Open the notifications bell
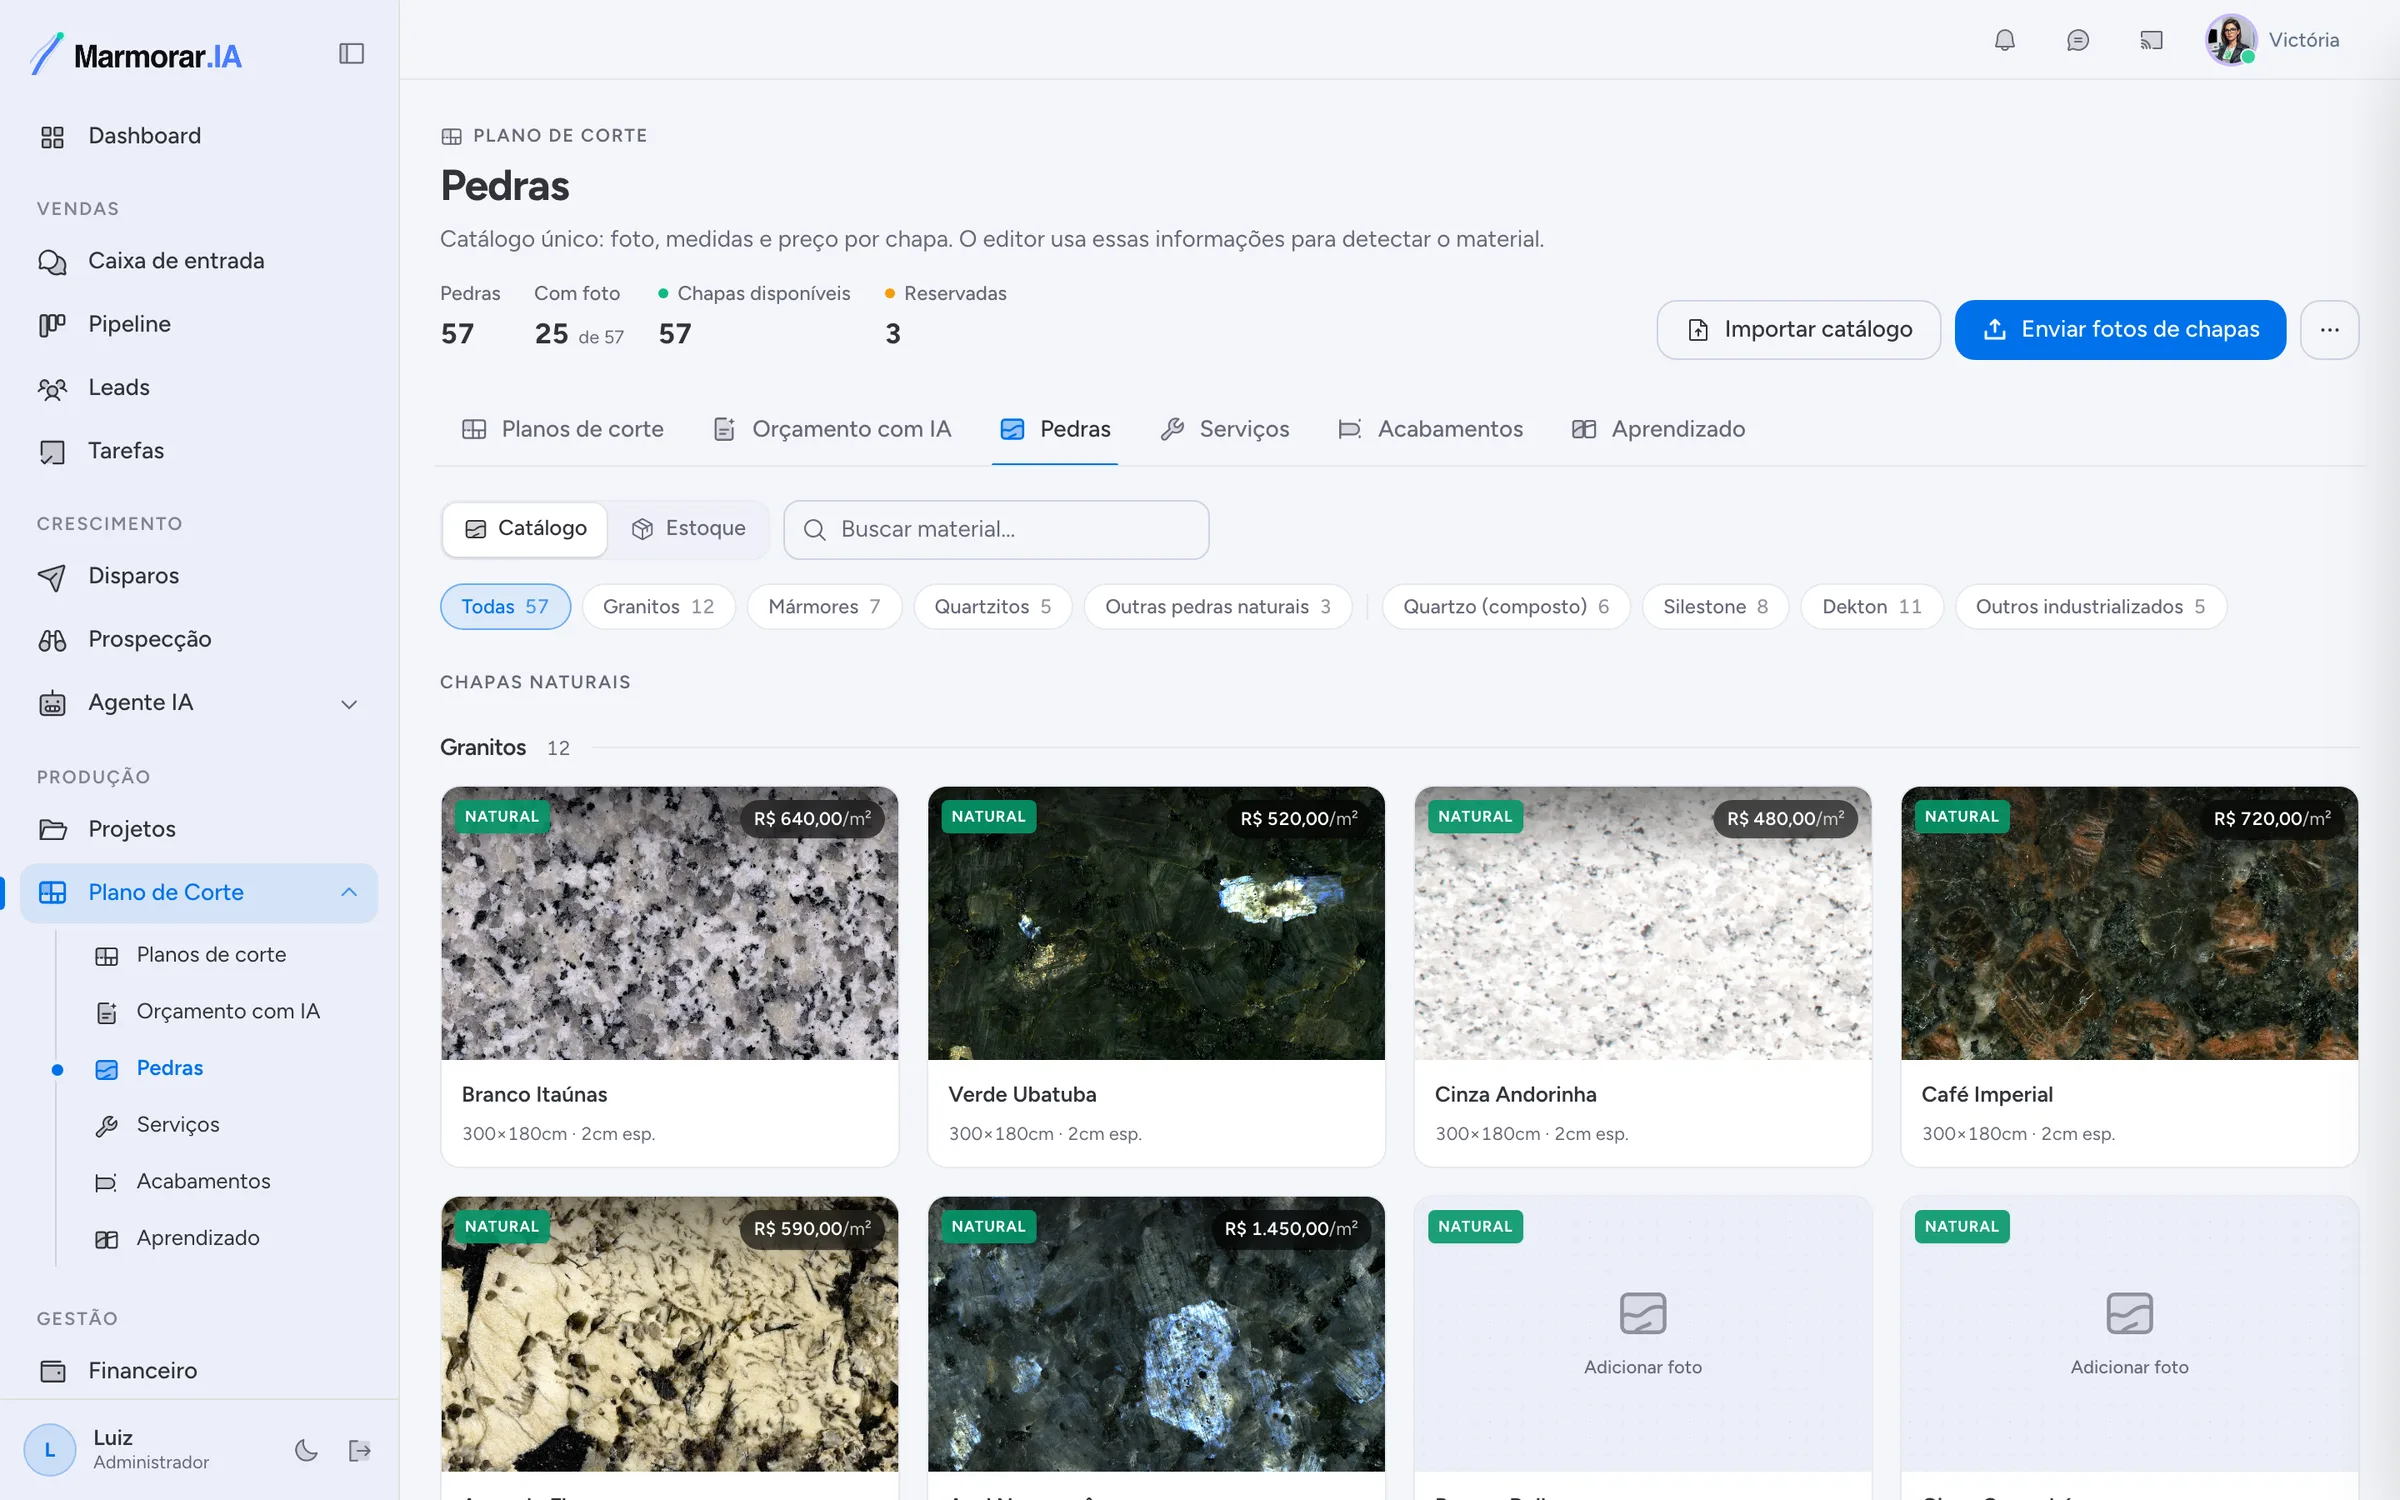The width and height of the screenshot is (2400, 1500). [2004, 40]
